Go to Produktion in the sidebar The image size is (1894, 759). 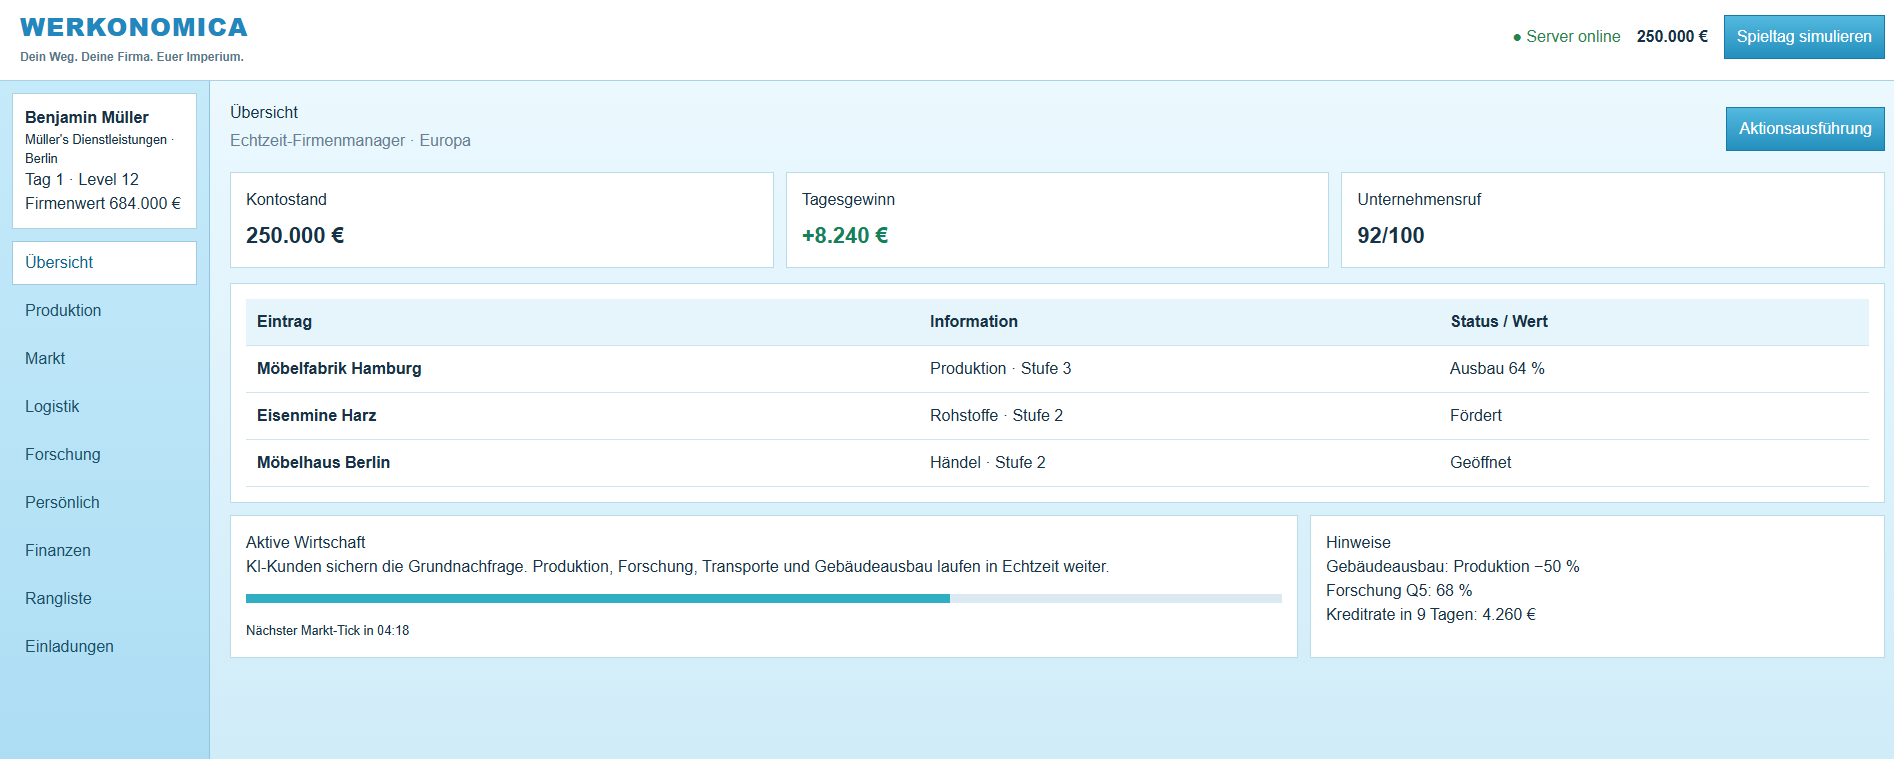click(x=104, y=311)
